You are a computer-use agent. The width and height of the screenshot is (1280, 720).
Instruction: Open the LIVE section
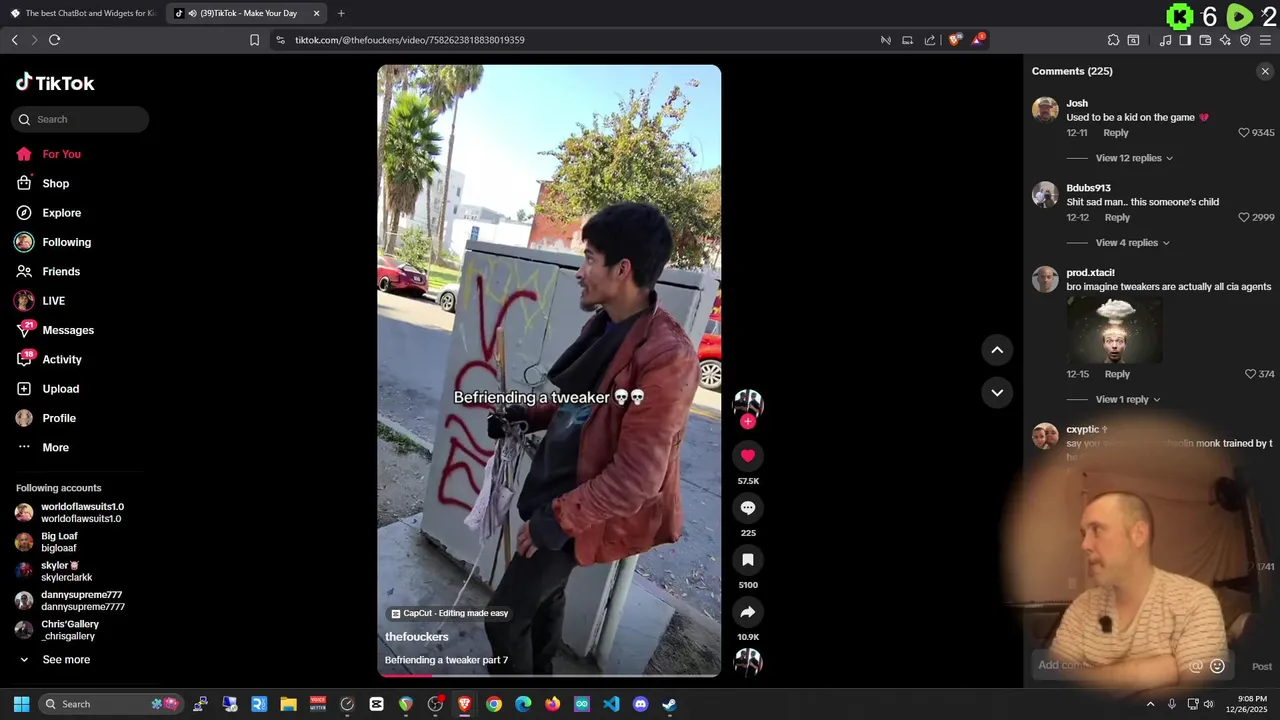coord(54,301)
